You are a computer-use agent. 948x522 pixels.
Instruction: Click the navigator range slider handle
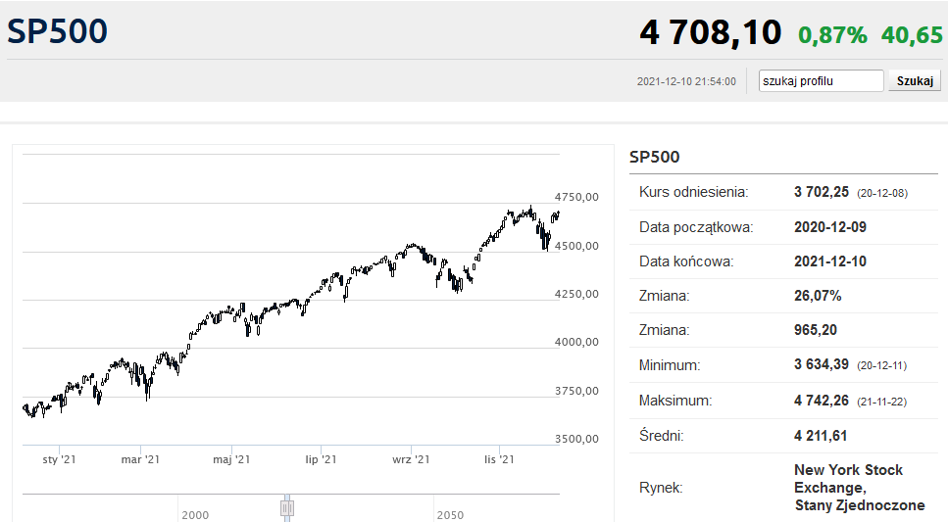click(287, 507)
